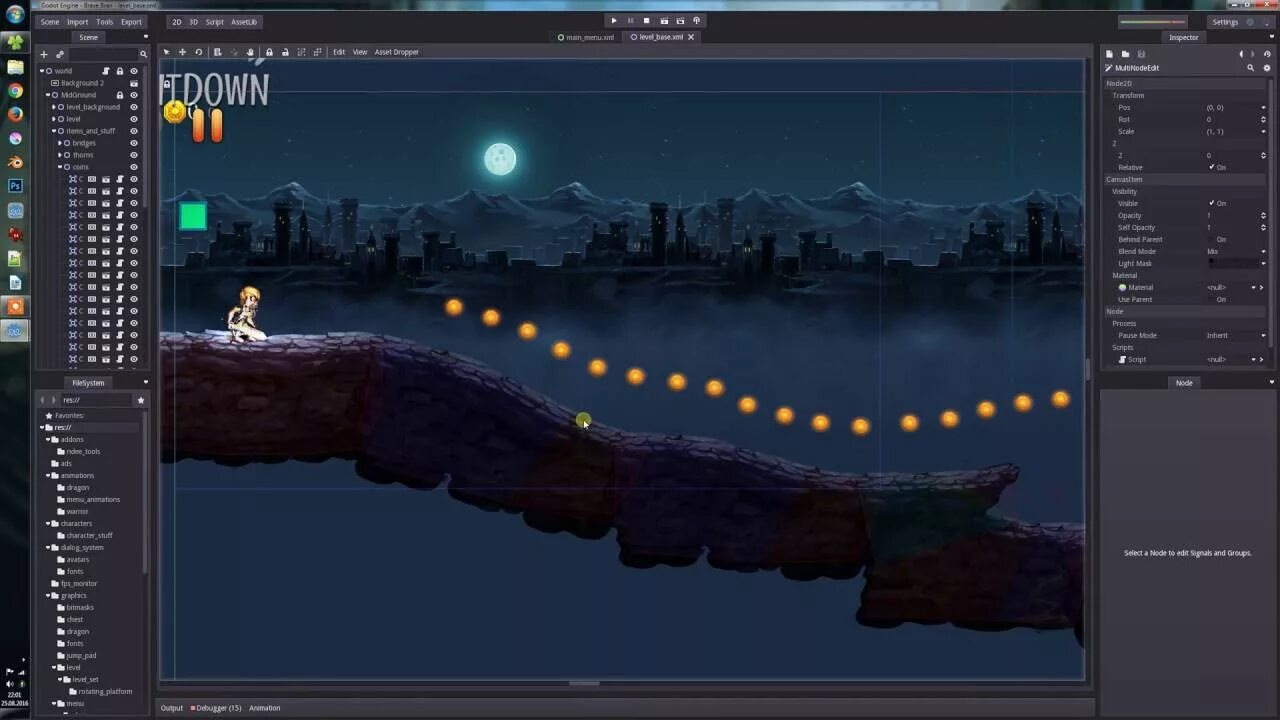This screenshot has width=1280, height=720.
Task: Open the Script resource dropdown
Action: (x=1253, y=359)
